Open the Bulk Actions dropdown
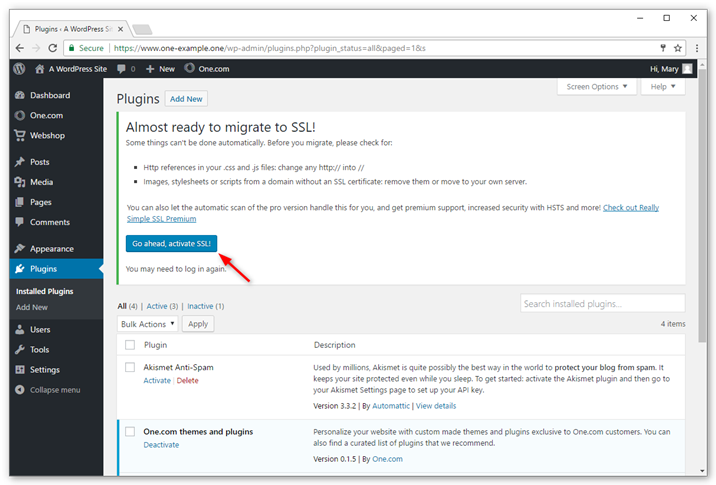716x485 pixels. [x=147, y=324]
